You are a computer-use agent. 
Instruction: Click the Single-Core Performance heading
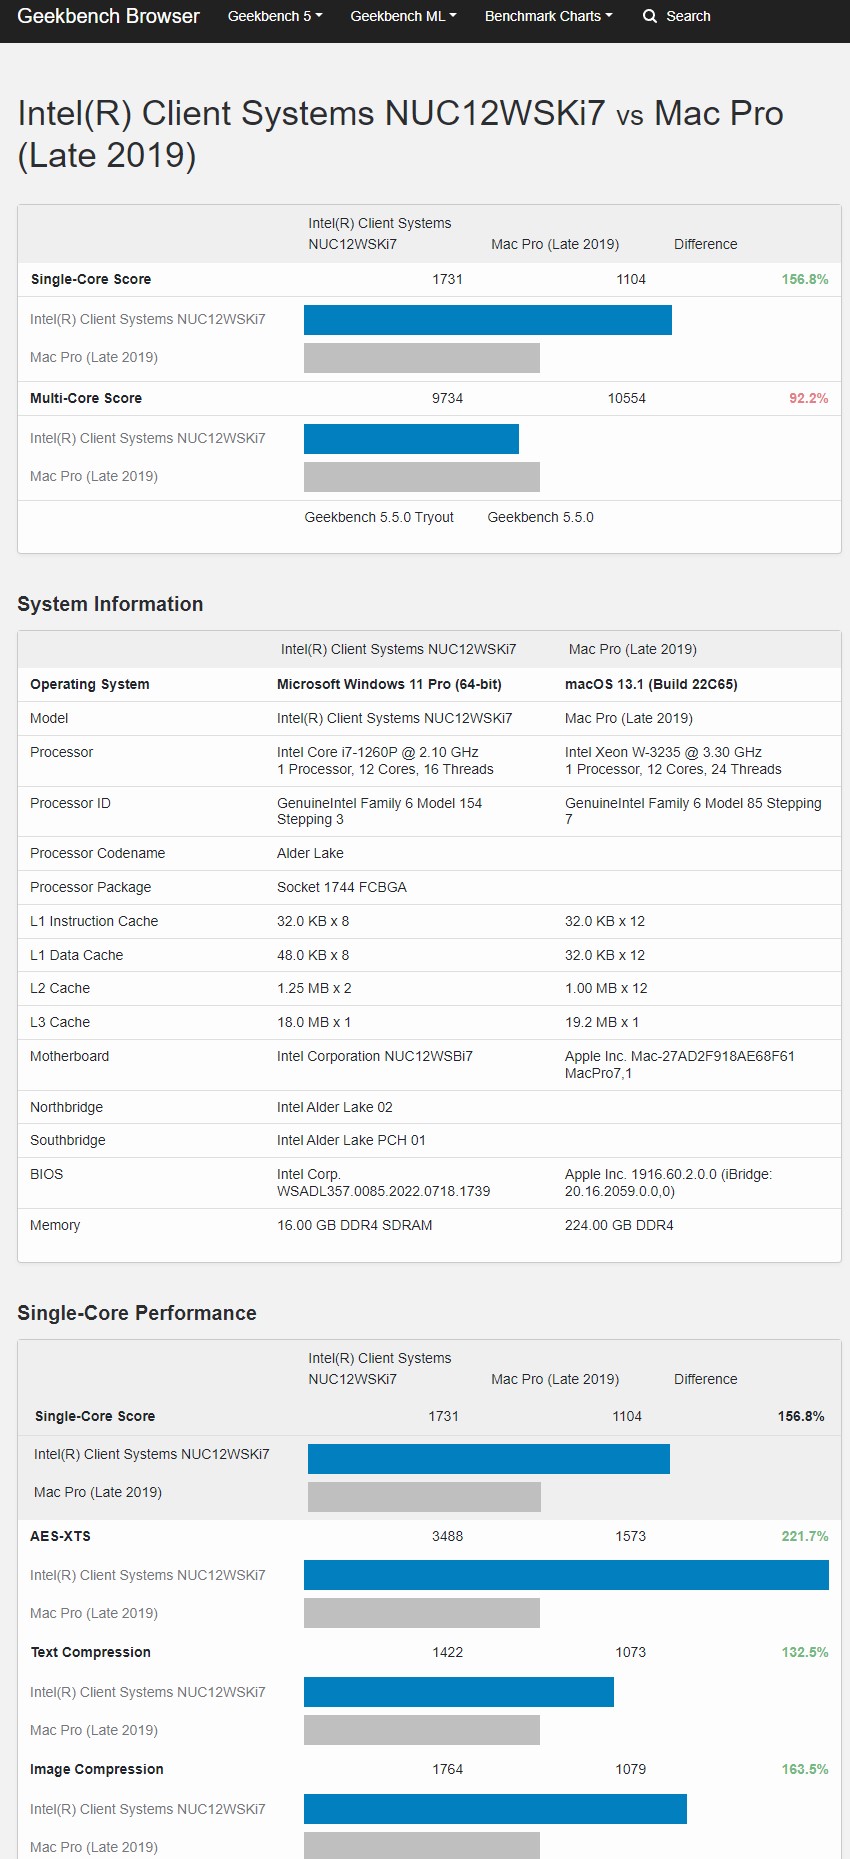pyautogui.click(x=137, y=1313)
